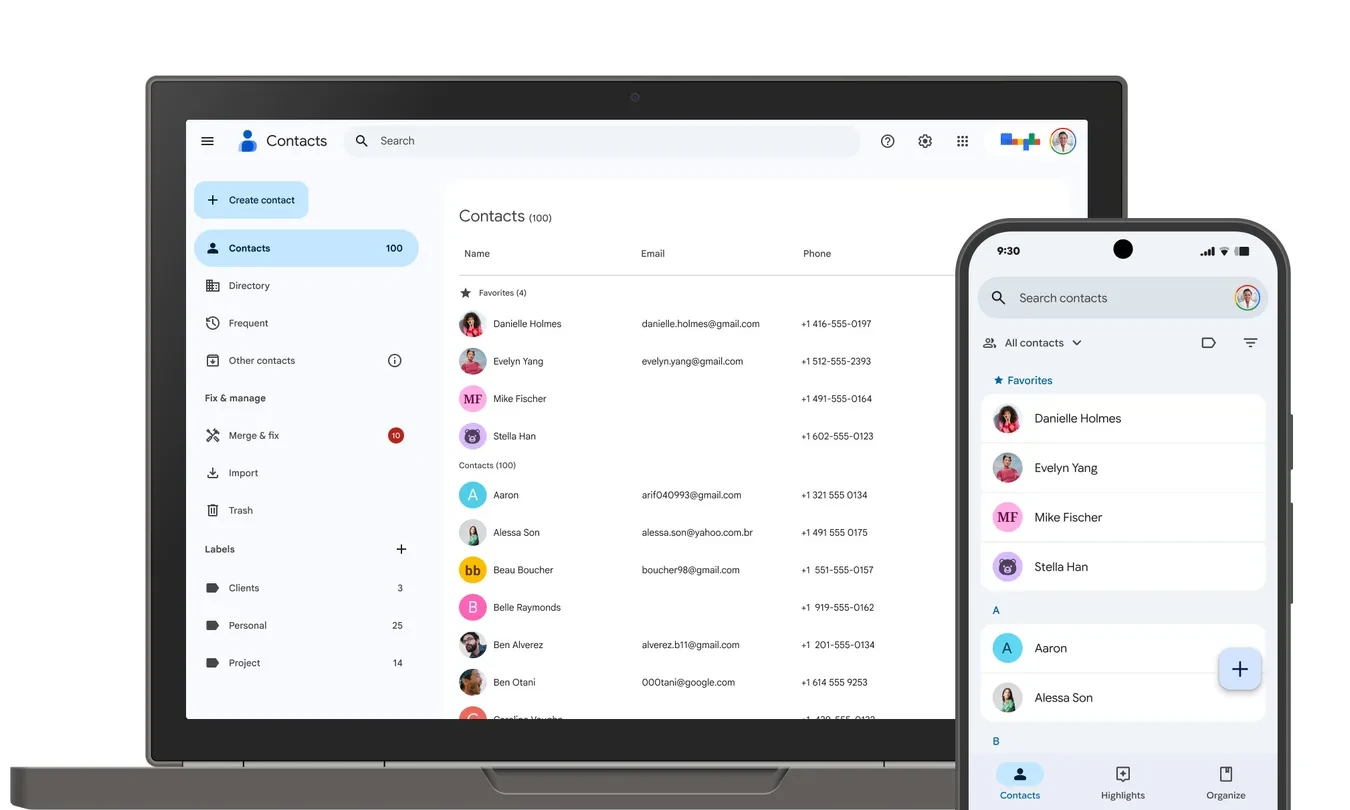Screen dimensions: 1350x810
Task: Open the help question mark icon
Action: coord(887,141)
